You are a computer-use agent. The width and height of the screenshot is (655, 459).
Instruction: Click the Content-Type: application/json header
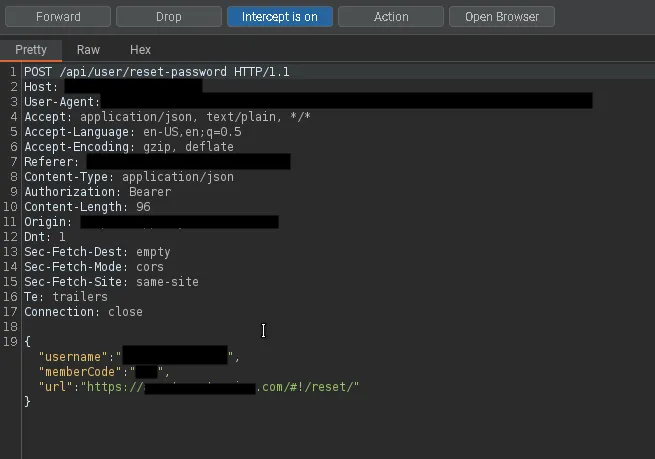pos(129,177)
